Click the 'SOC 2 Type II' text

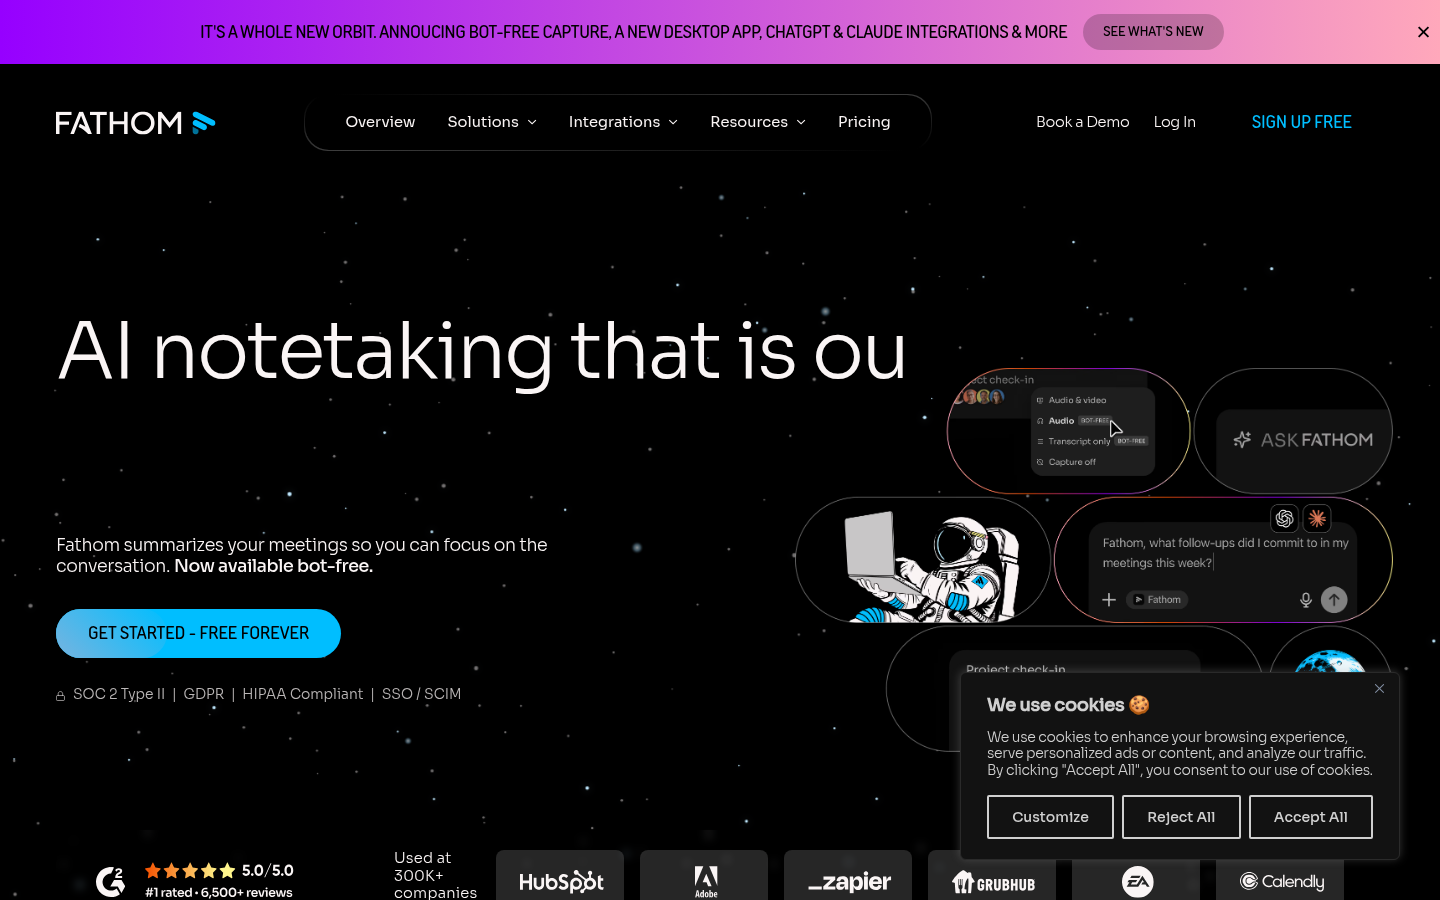click(x=119, y=694)
